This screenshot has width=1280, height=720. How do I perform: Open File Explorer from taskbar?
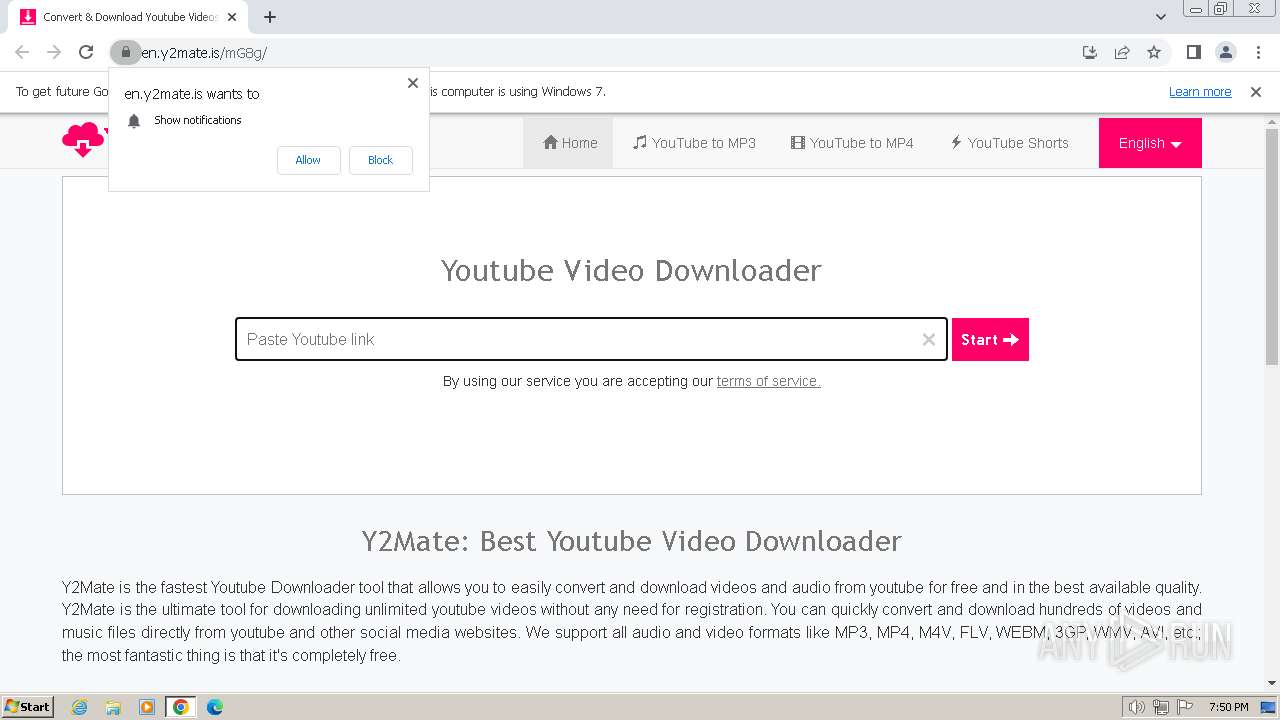[x=113, y=707]
